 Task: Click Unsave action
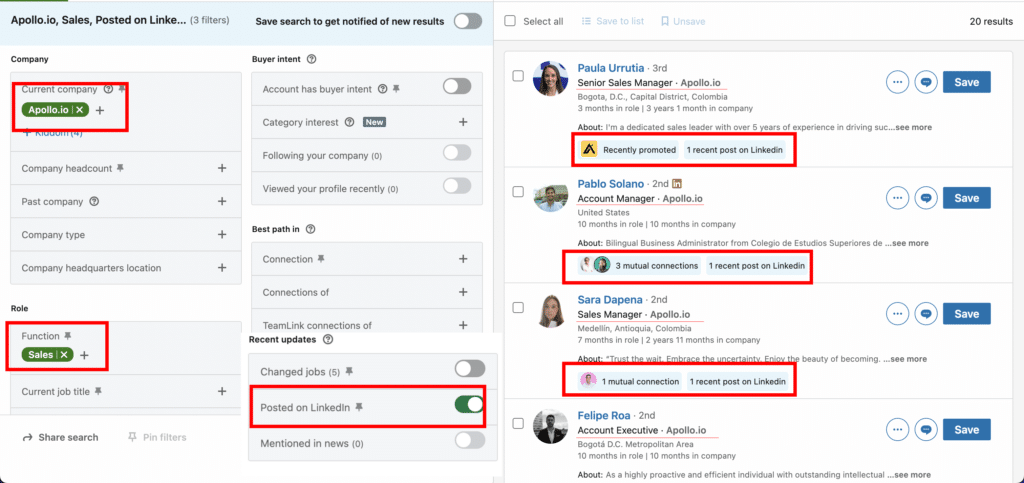click(683, 22)
